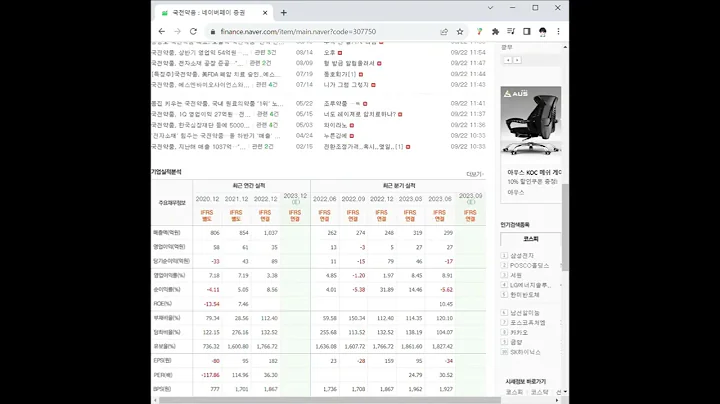Click the site lock icon in address bar

point(213,32)
